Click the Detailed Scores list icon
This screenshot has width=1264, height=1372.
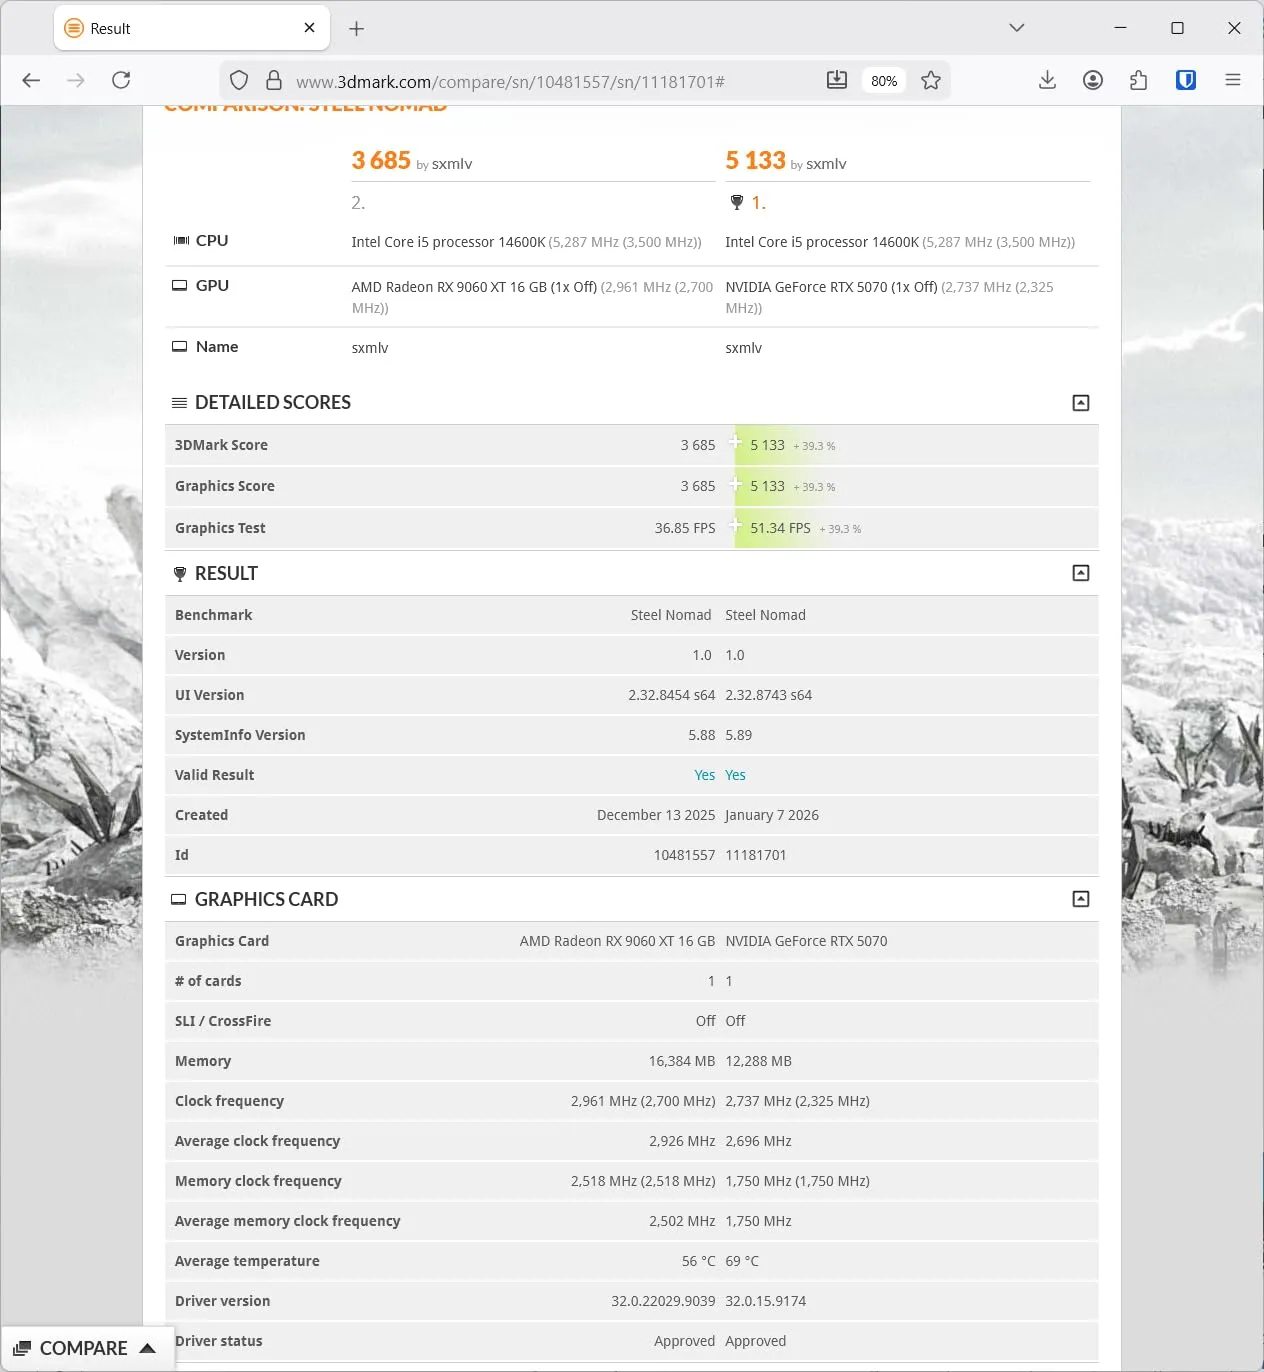coord(180,403)
